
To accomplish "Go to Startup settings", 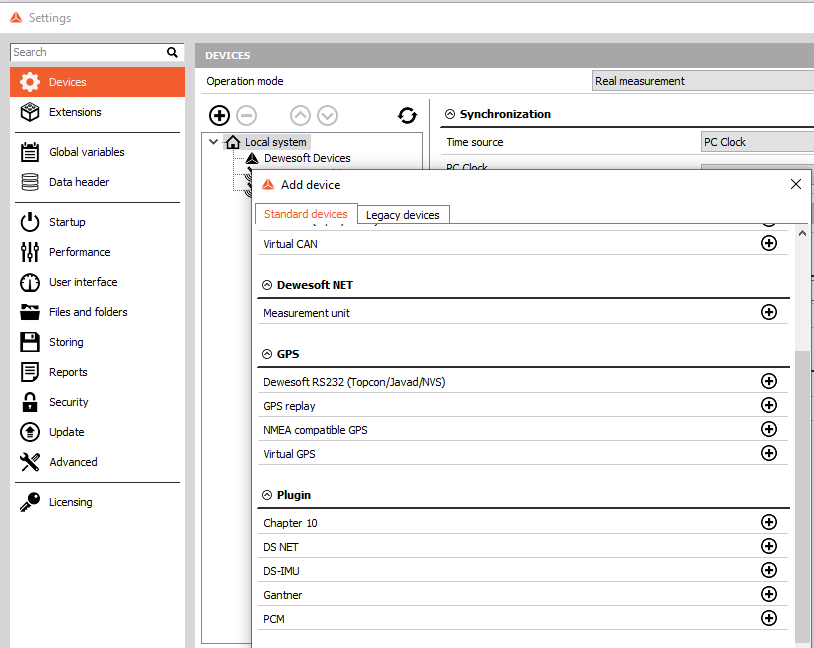I will (97, 222).
